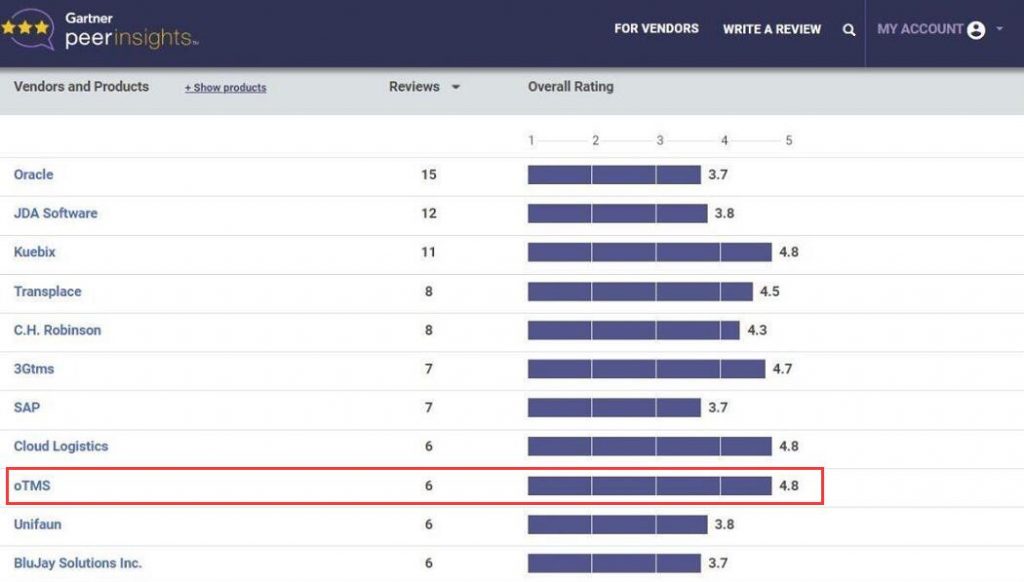Click the oTMS 4.8 rating bar
Screen dimensions: 1024x582
tap(649, 486)
